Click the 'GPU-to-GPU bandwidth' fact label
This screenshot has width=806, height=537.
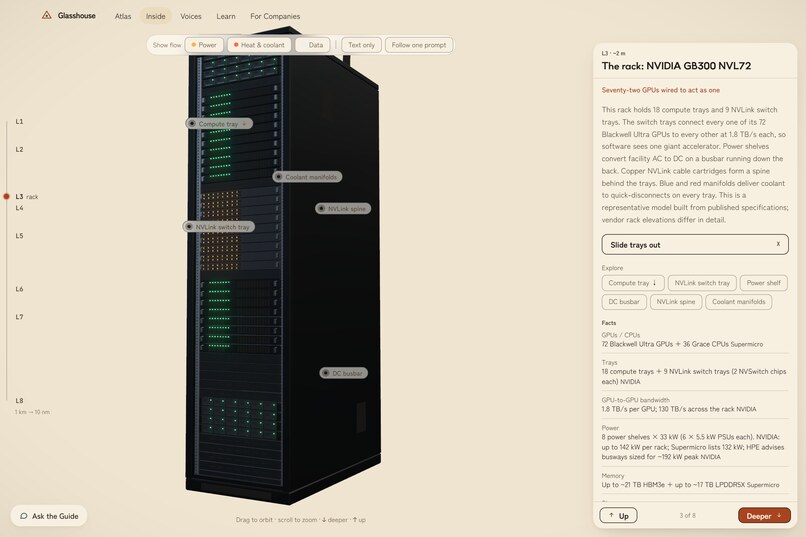coord(635,400)
